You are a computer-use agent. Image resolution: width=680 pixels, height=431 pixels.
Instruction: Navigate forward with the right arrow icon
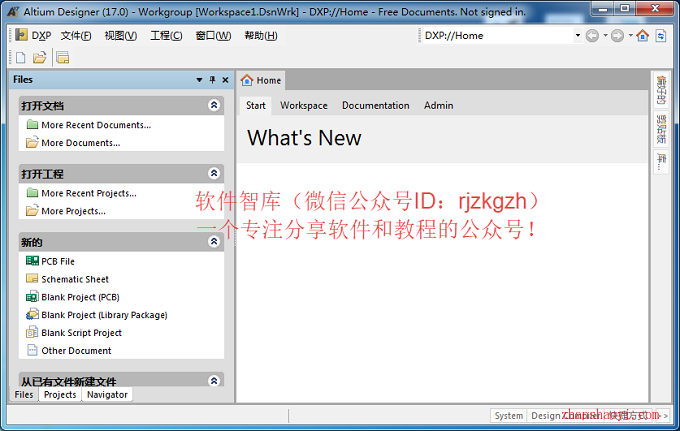click(x=617, y=36)
